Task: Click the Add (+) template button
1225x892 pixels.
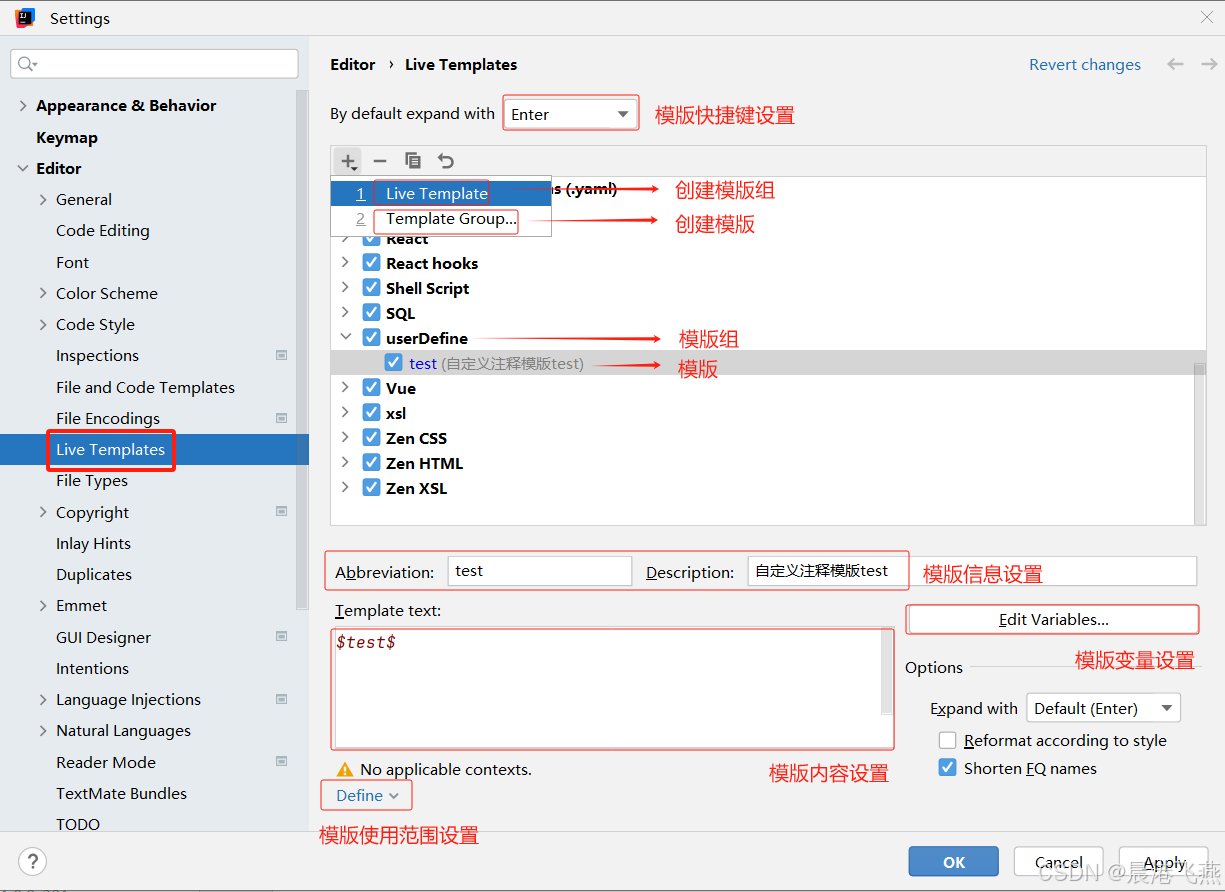Action: [348, 161]
